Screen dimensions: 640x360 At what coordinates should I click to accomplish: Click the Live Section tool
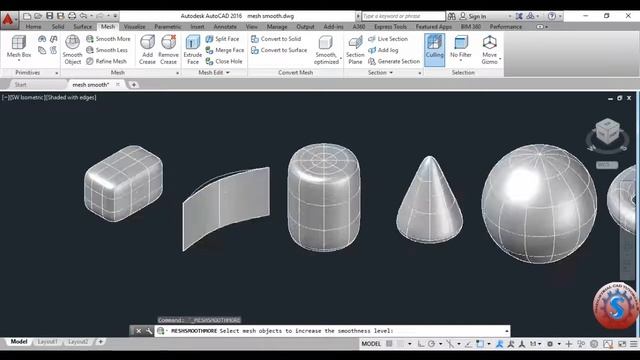(388, 39)
